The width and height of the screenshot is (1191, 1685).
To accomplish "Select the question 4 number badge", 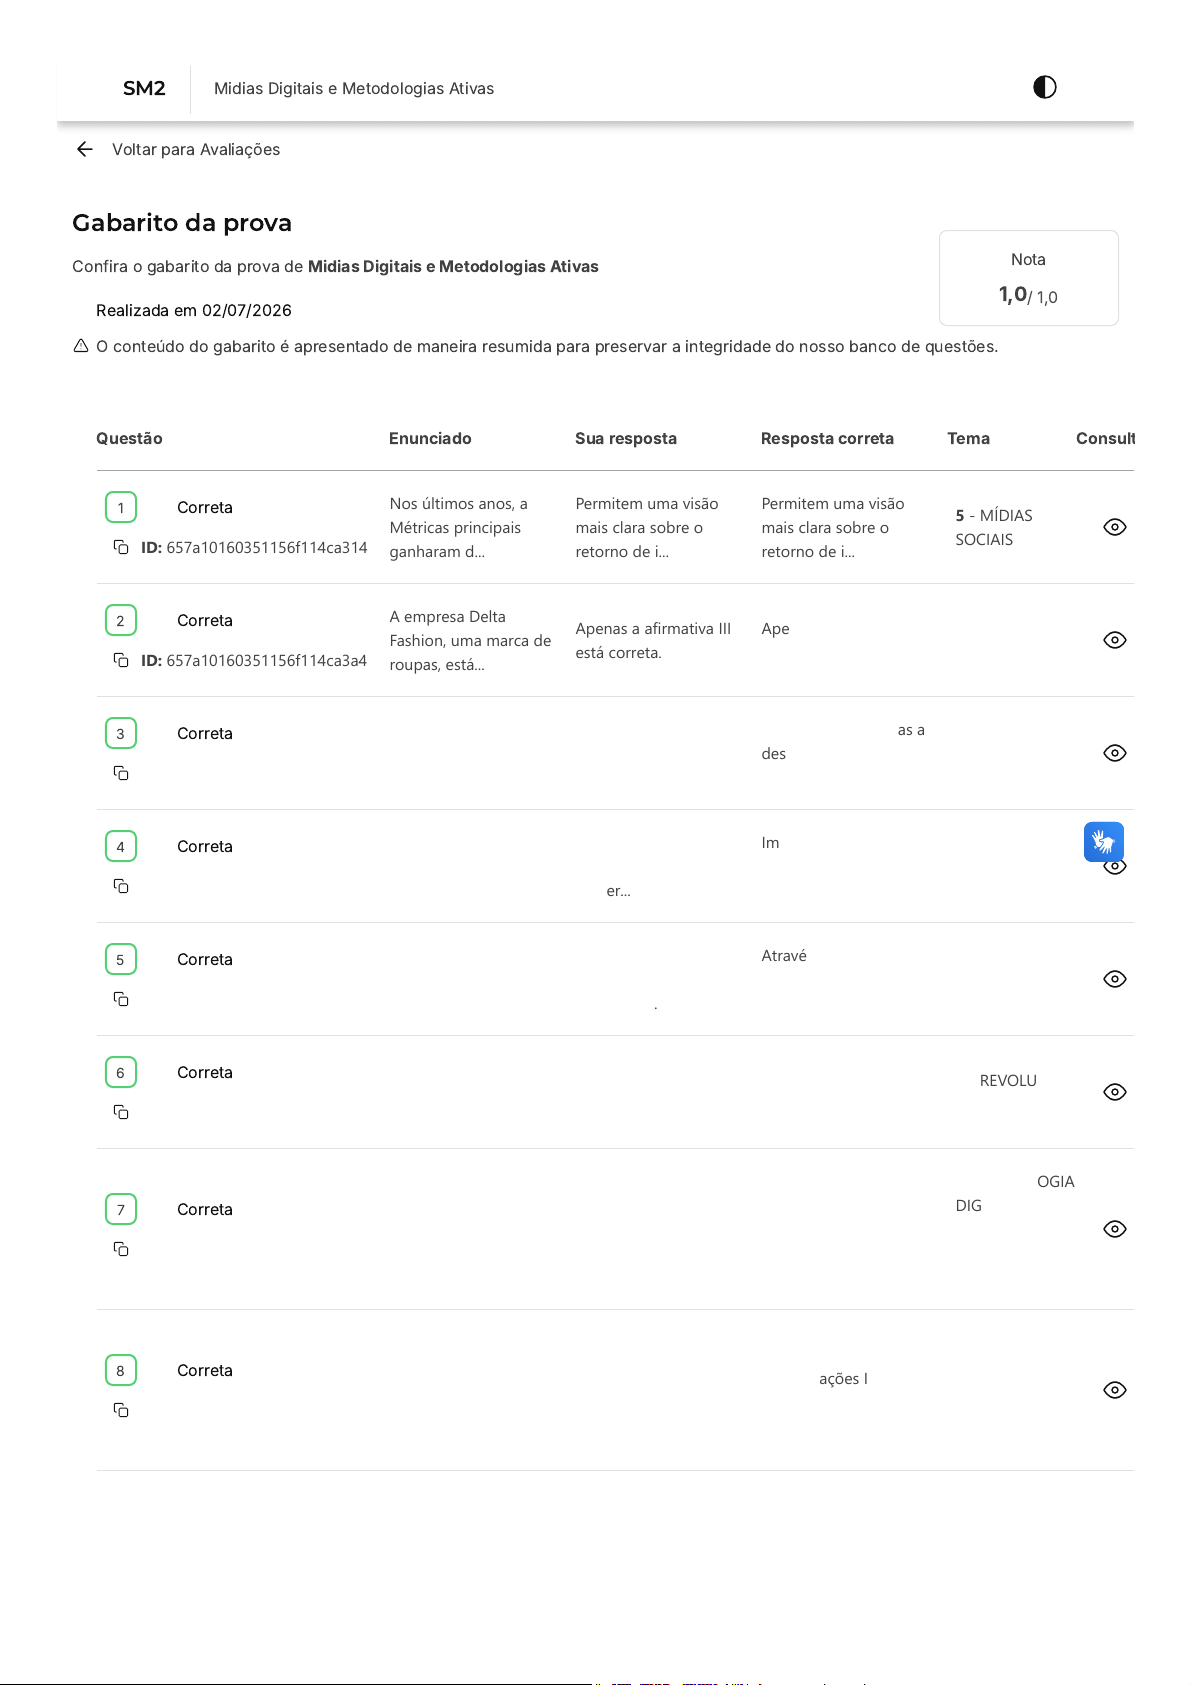I will (x=121, y=846).
